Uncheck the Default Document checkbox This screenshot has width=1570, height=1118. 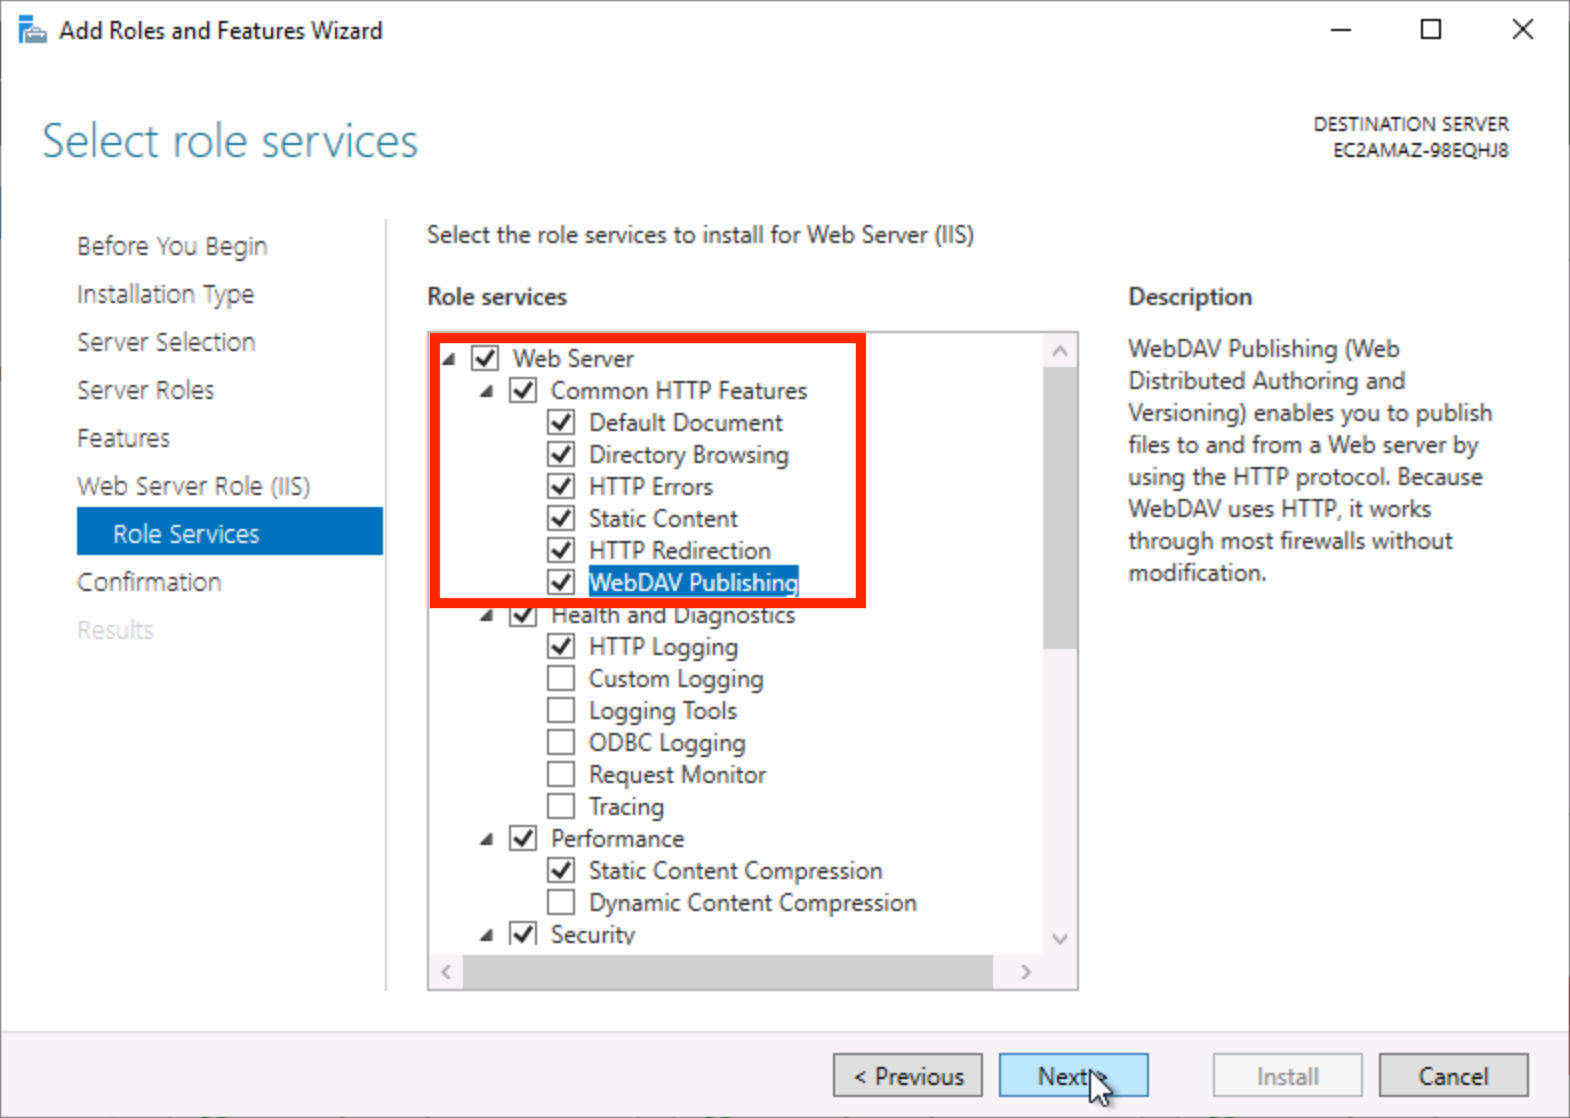[x=561, y=422]
